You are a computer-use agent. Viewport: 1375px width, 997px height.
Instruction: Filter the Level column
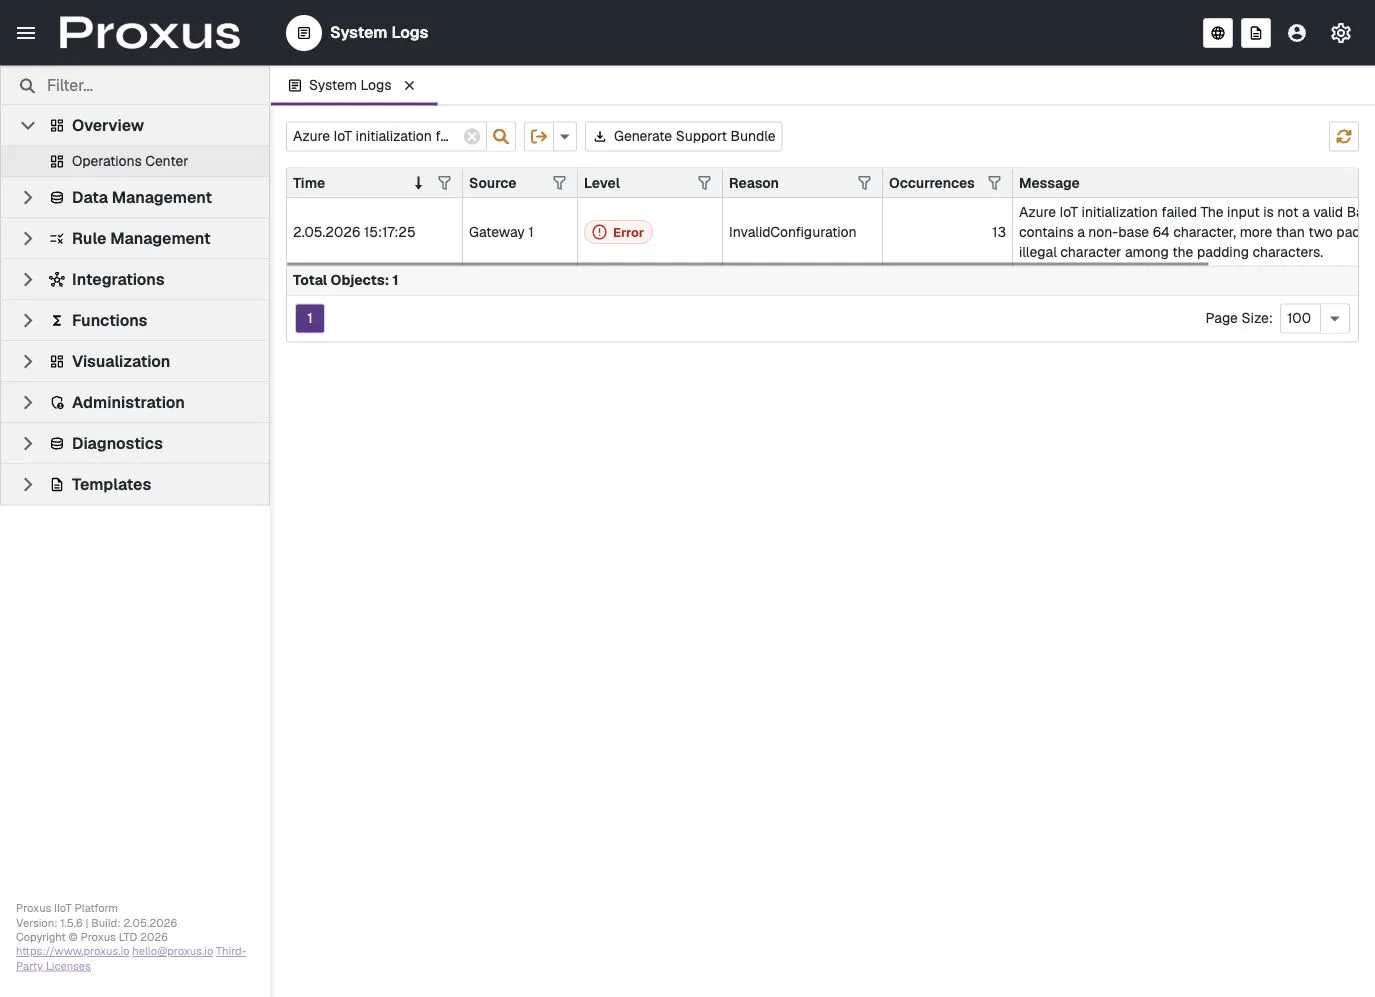pyautogui.click(x=705, y=183)
